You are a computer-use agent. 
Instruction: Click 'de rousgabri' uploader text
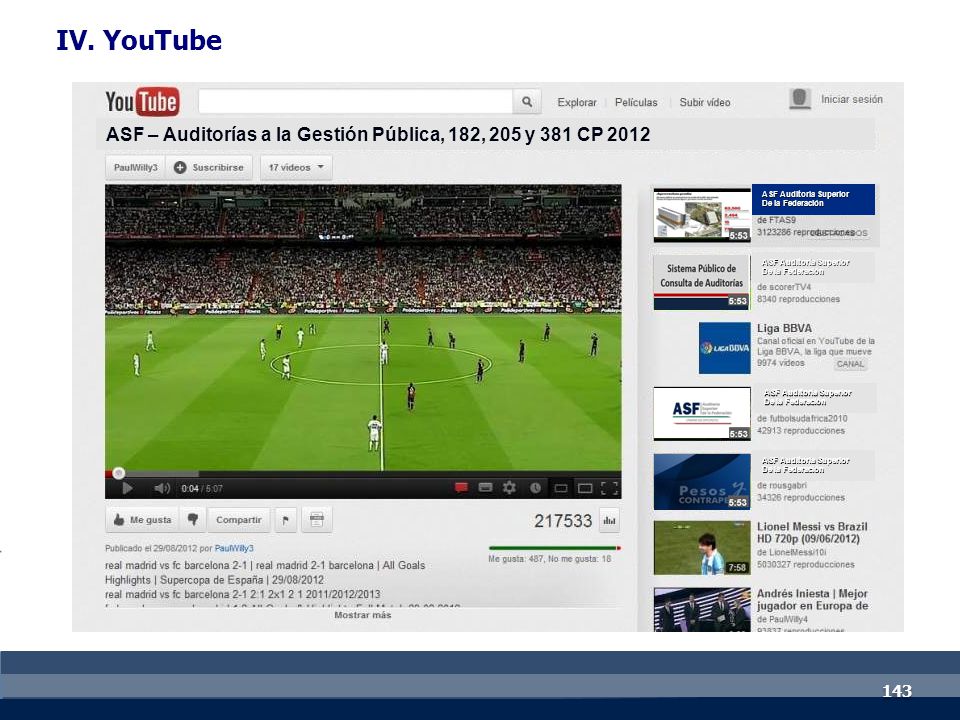(782, 486)
